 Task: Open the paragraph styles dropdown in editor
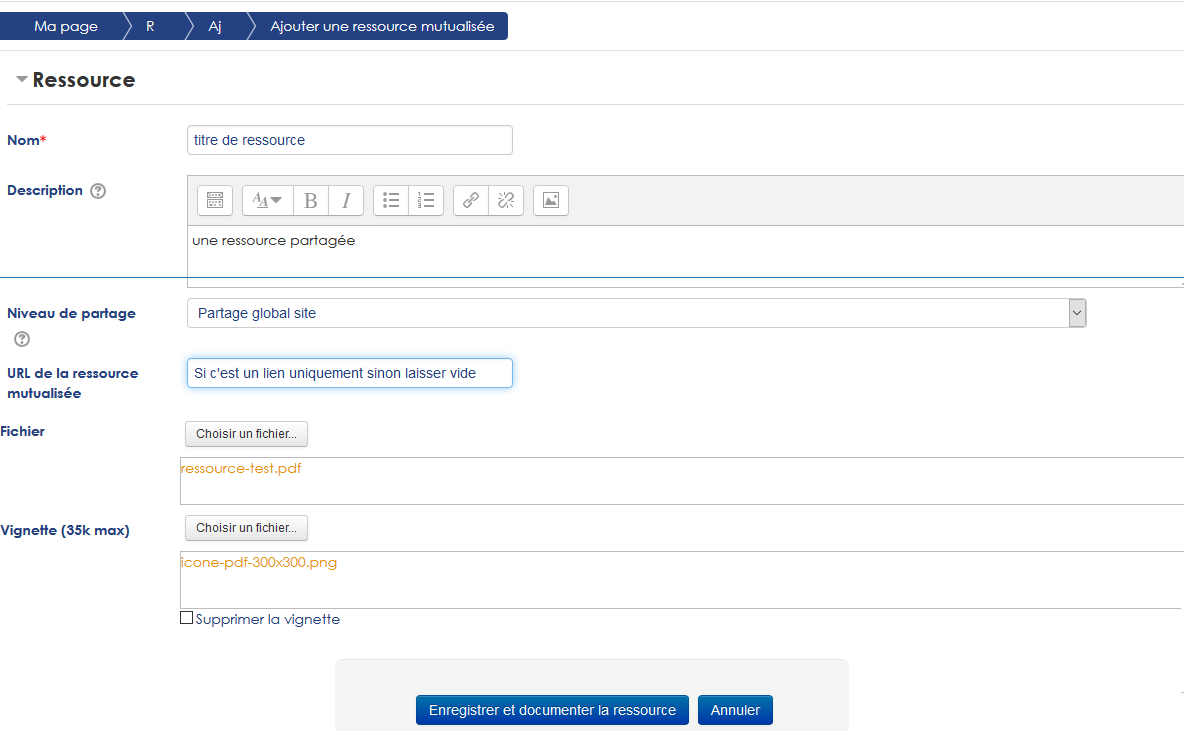[267, 200]
